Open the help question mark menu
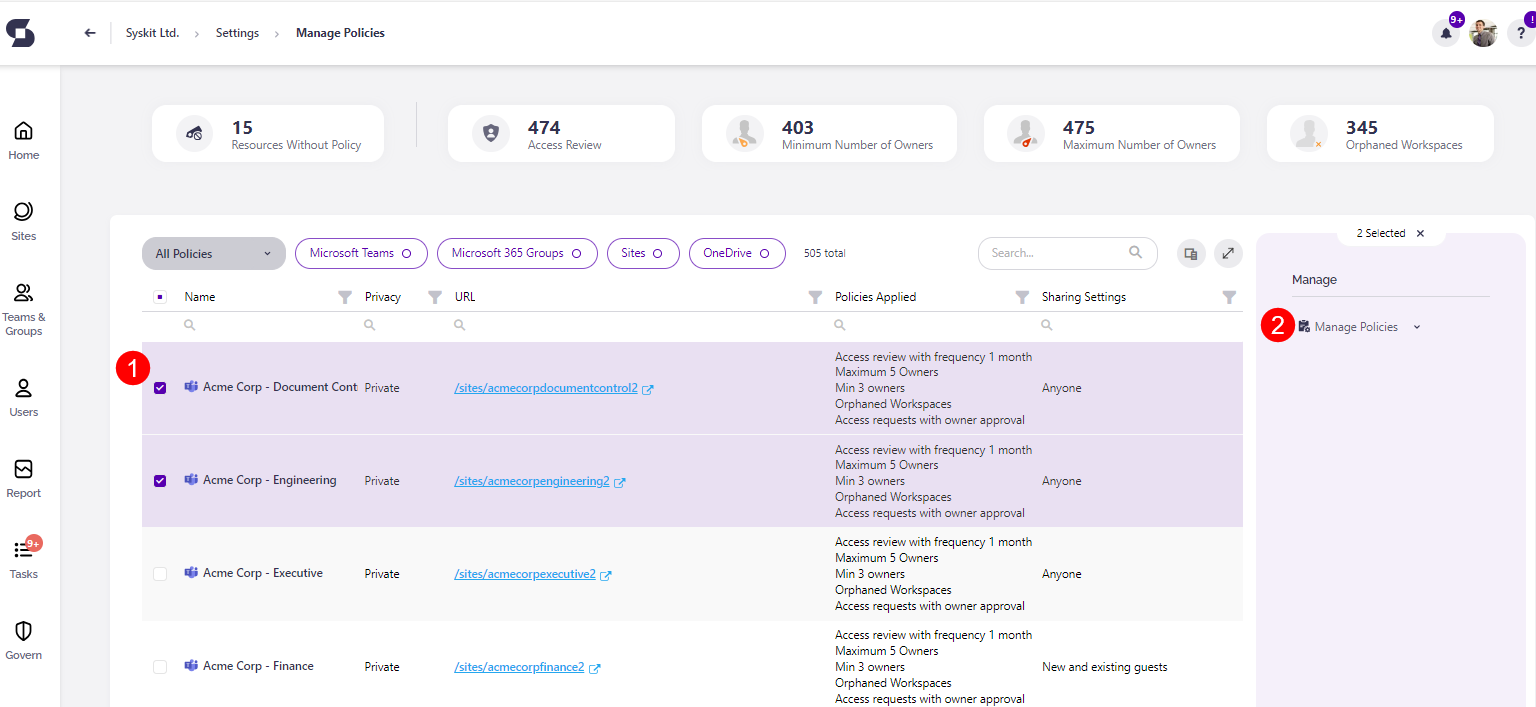 point(1519,32)
